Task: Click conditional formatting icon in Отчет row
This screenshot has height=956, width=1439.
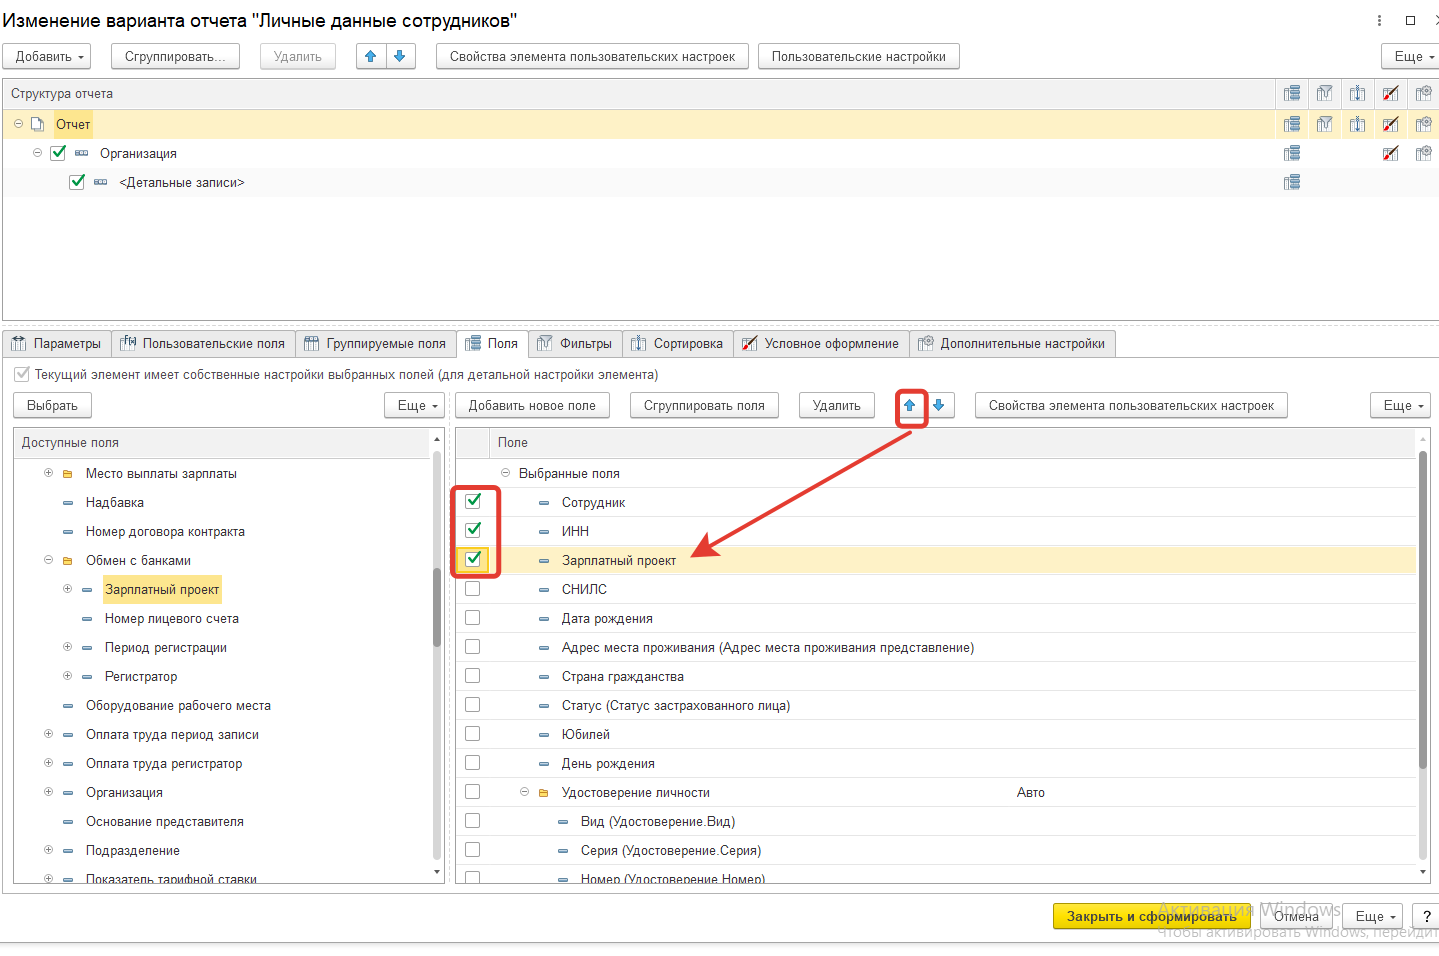Action: pos(1390,124)
